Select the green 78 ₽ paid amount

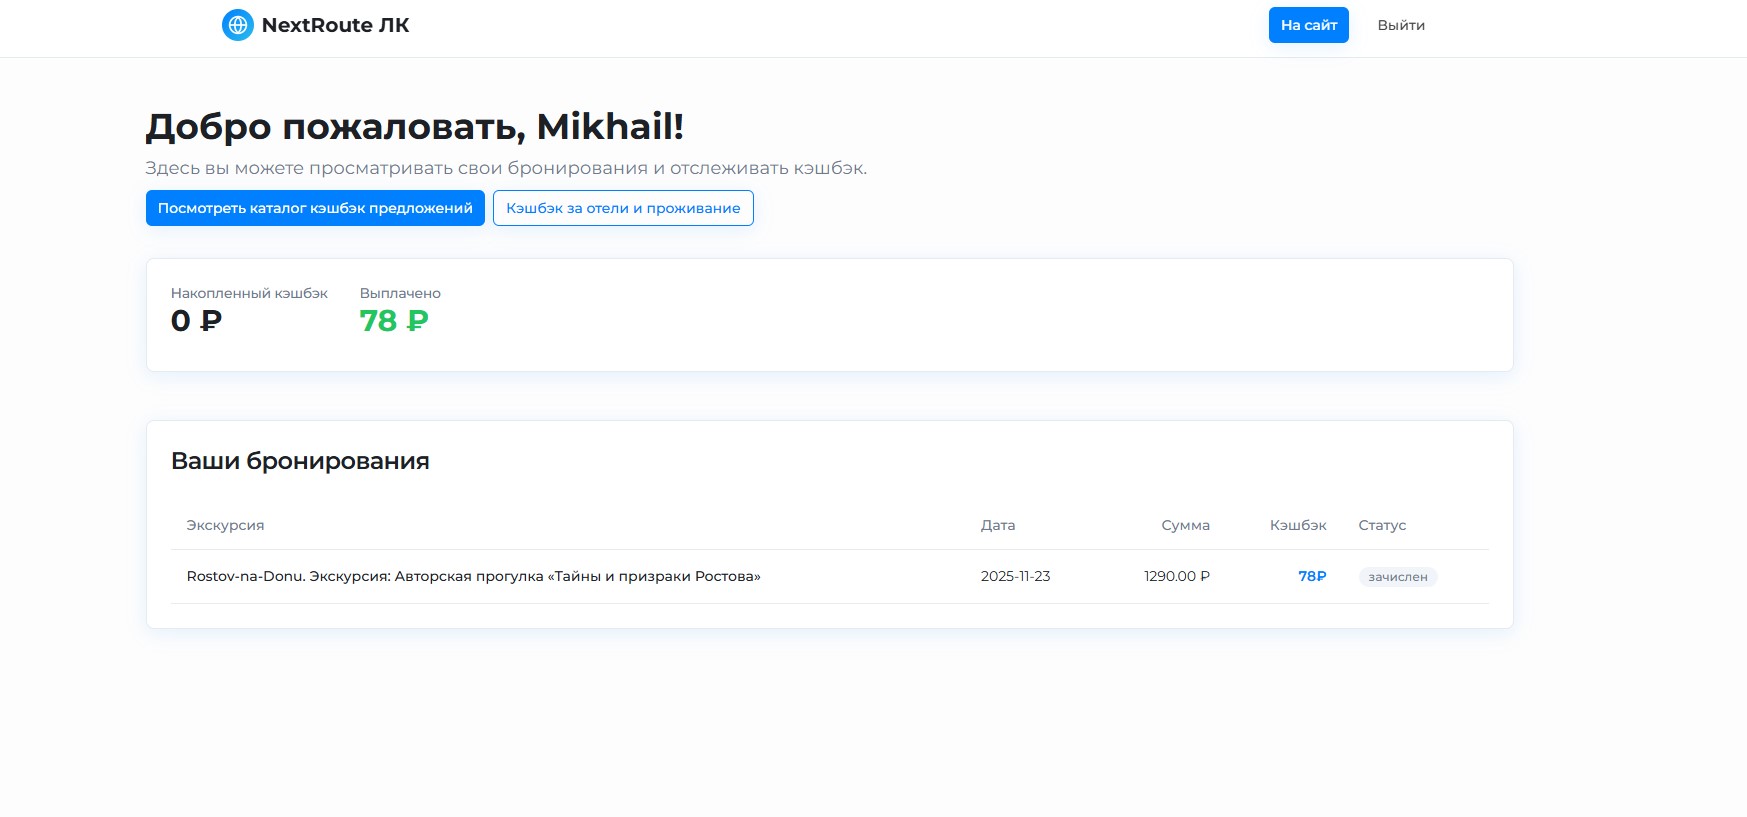(x=394, y=321)
